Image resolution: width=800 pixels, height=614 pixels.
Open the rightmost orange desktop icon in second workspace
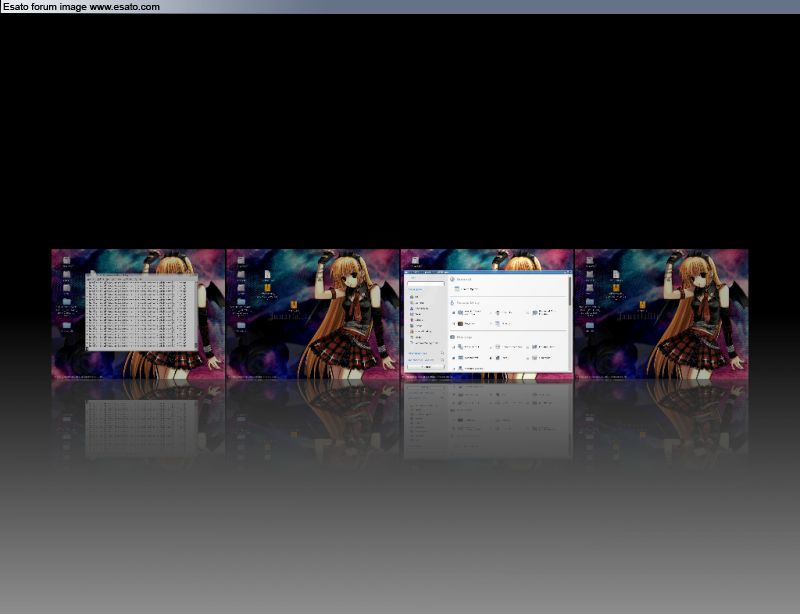(x=293, y=305)
